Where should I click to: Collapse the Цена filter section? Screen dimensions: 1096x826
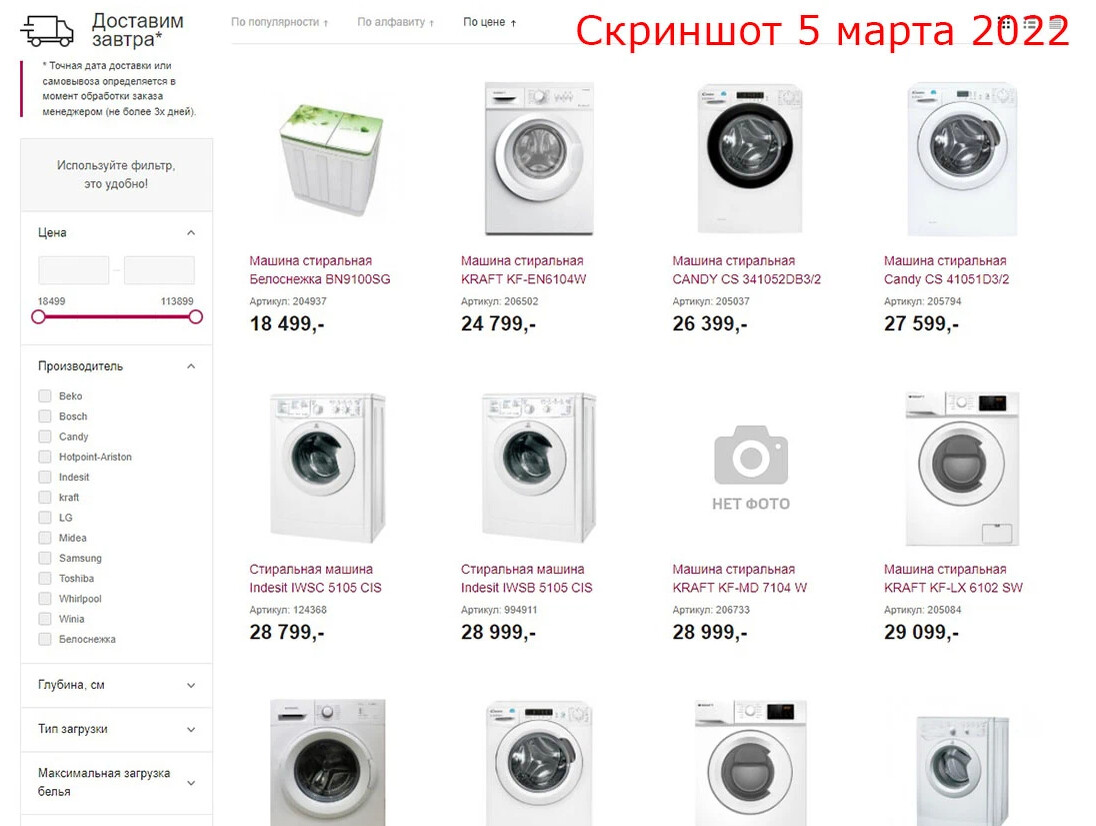pos(191,233)
